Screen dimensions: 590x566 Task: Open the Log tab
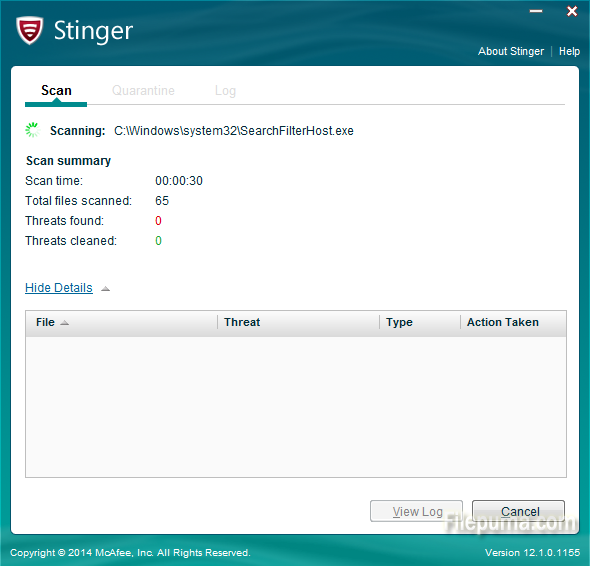(225, 91)
